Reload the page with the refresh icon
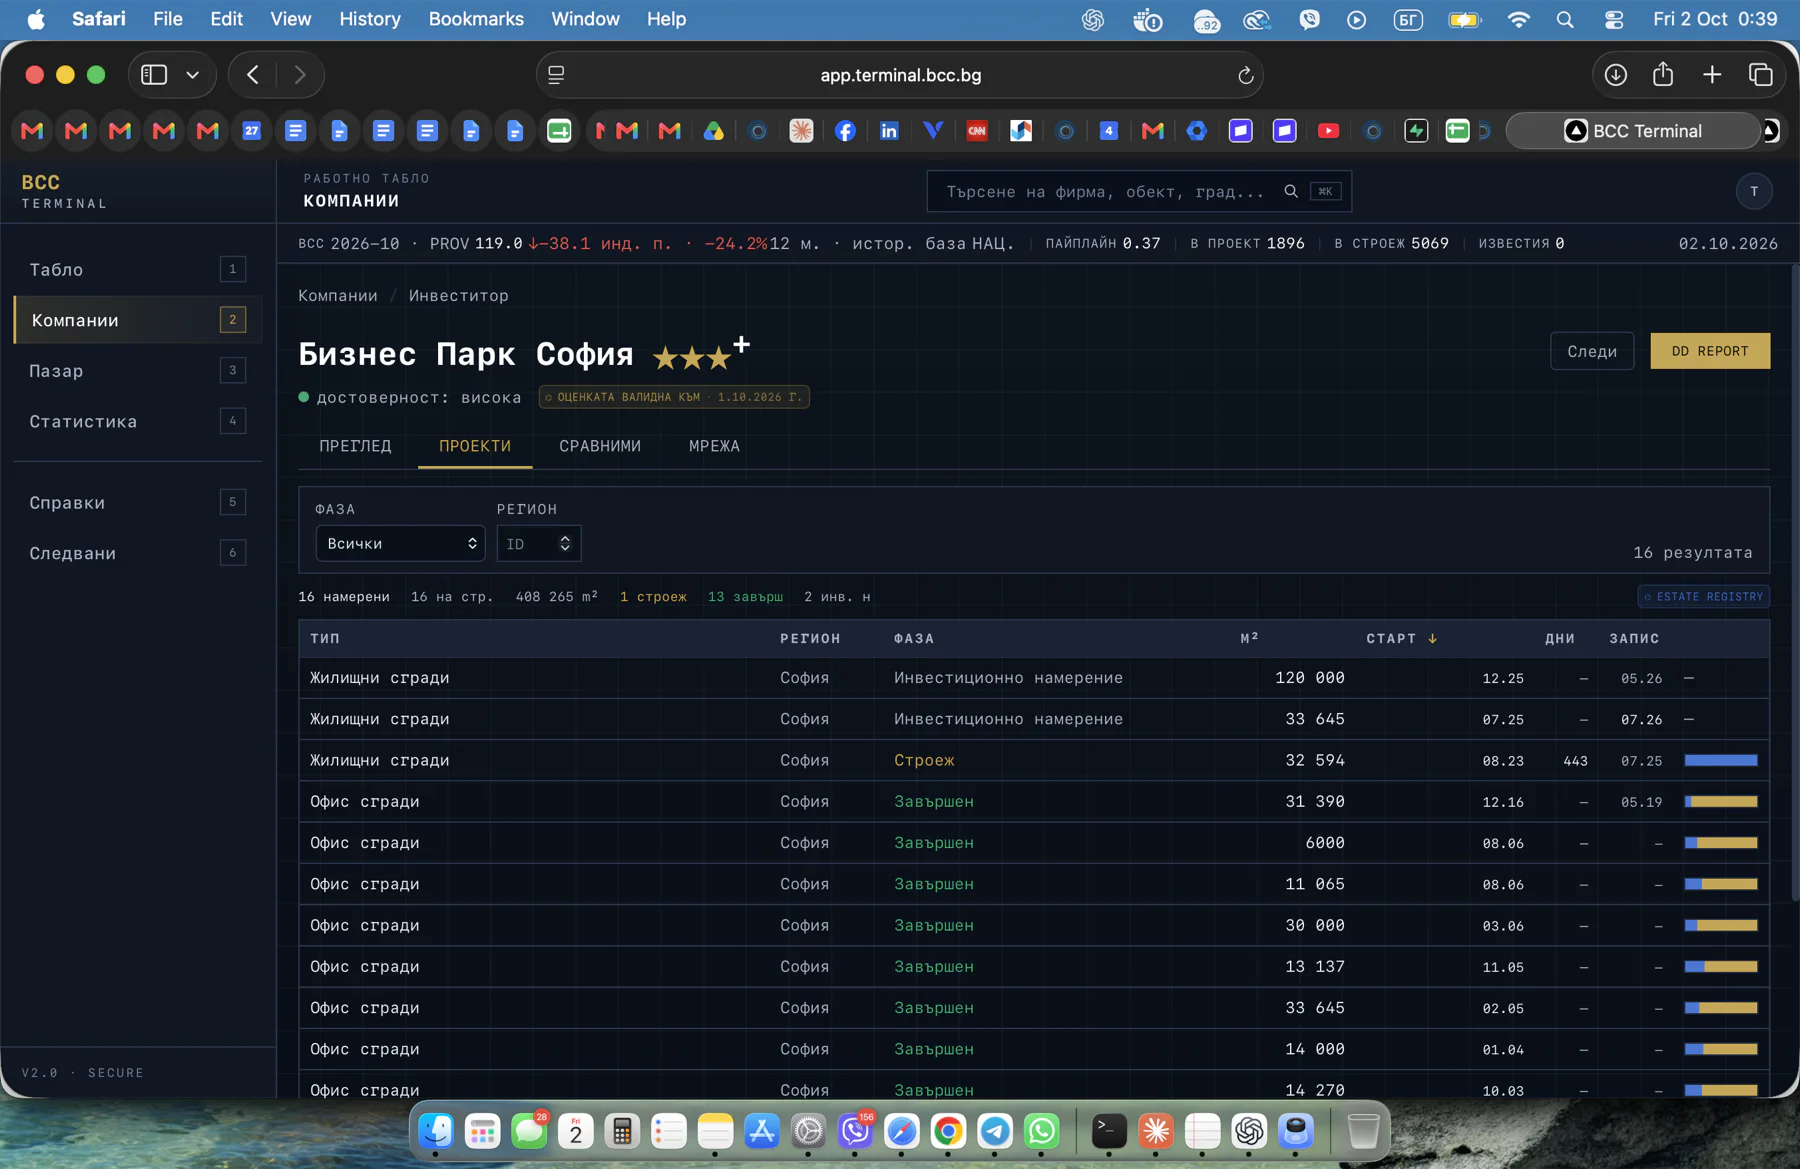This screenshot has height=1169, width=1800. click(x=1245, y=75)
